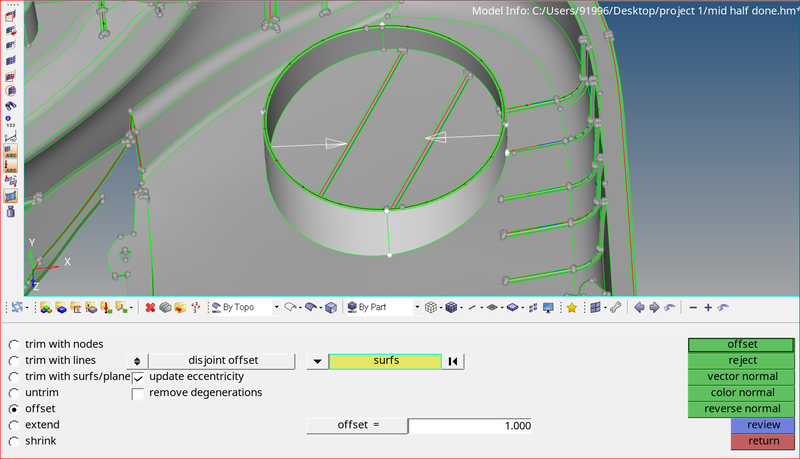Click the color normal button
The width and height of the screenshot is (800, 459).
tap(741, 393)
